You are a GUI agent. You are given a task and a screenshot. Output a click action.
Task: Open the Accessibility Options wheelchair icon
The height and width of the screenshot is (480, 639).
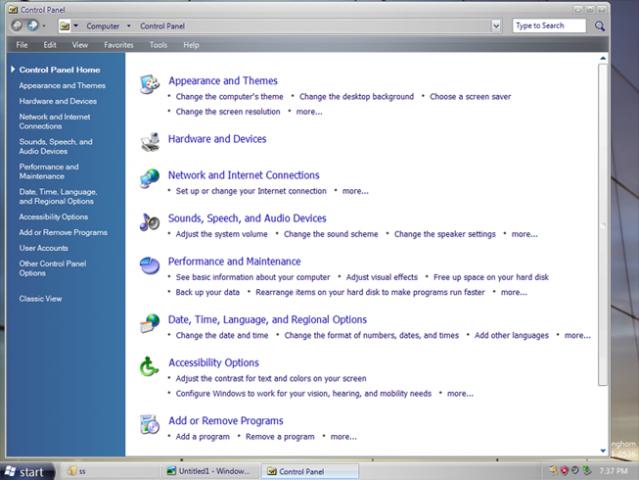tap(149, 366)
